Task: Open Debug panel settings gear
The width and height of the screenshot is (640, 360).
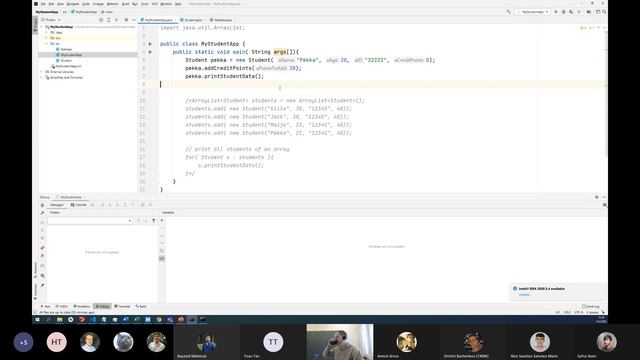Action: click(x=597, y=197)
